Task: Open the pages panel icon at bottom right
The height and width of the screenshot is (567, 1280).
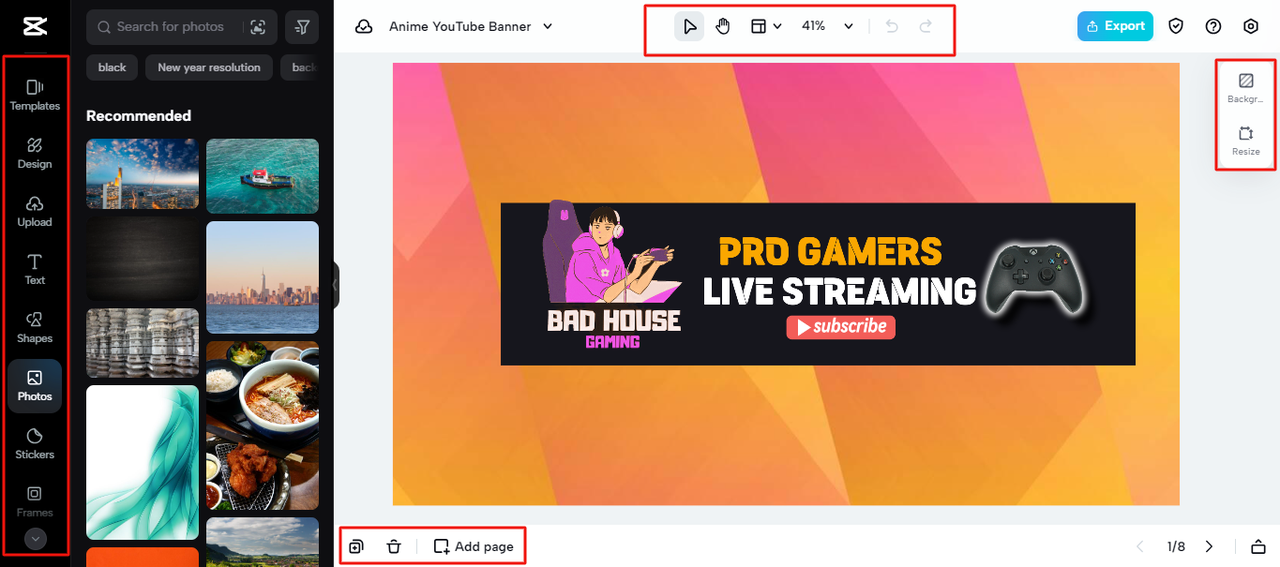Action: point(1258,547)
